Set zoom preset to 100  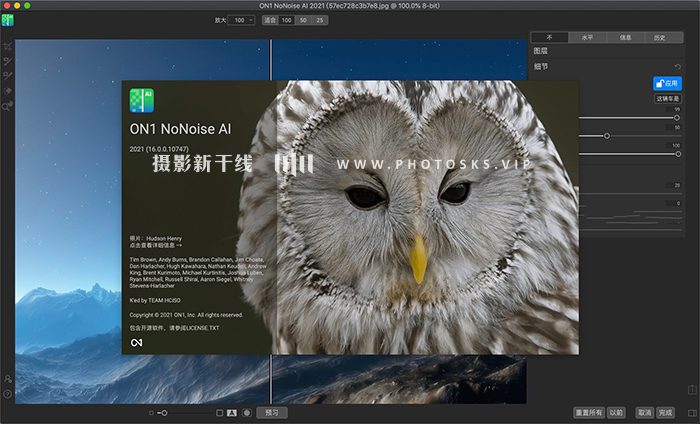tap(287, 20)
